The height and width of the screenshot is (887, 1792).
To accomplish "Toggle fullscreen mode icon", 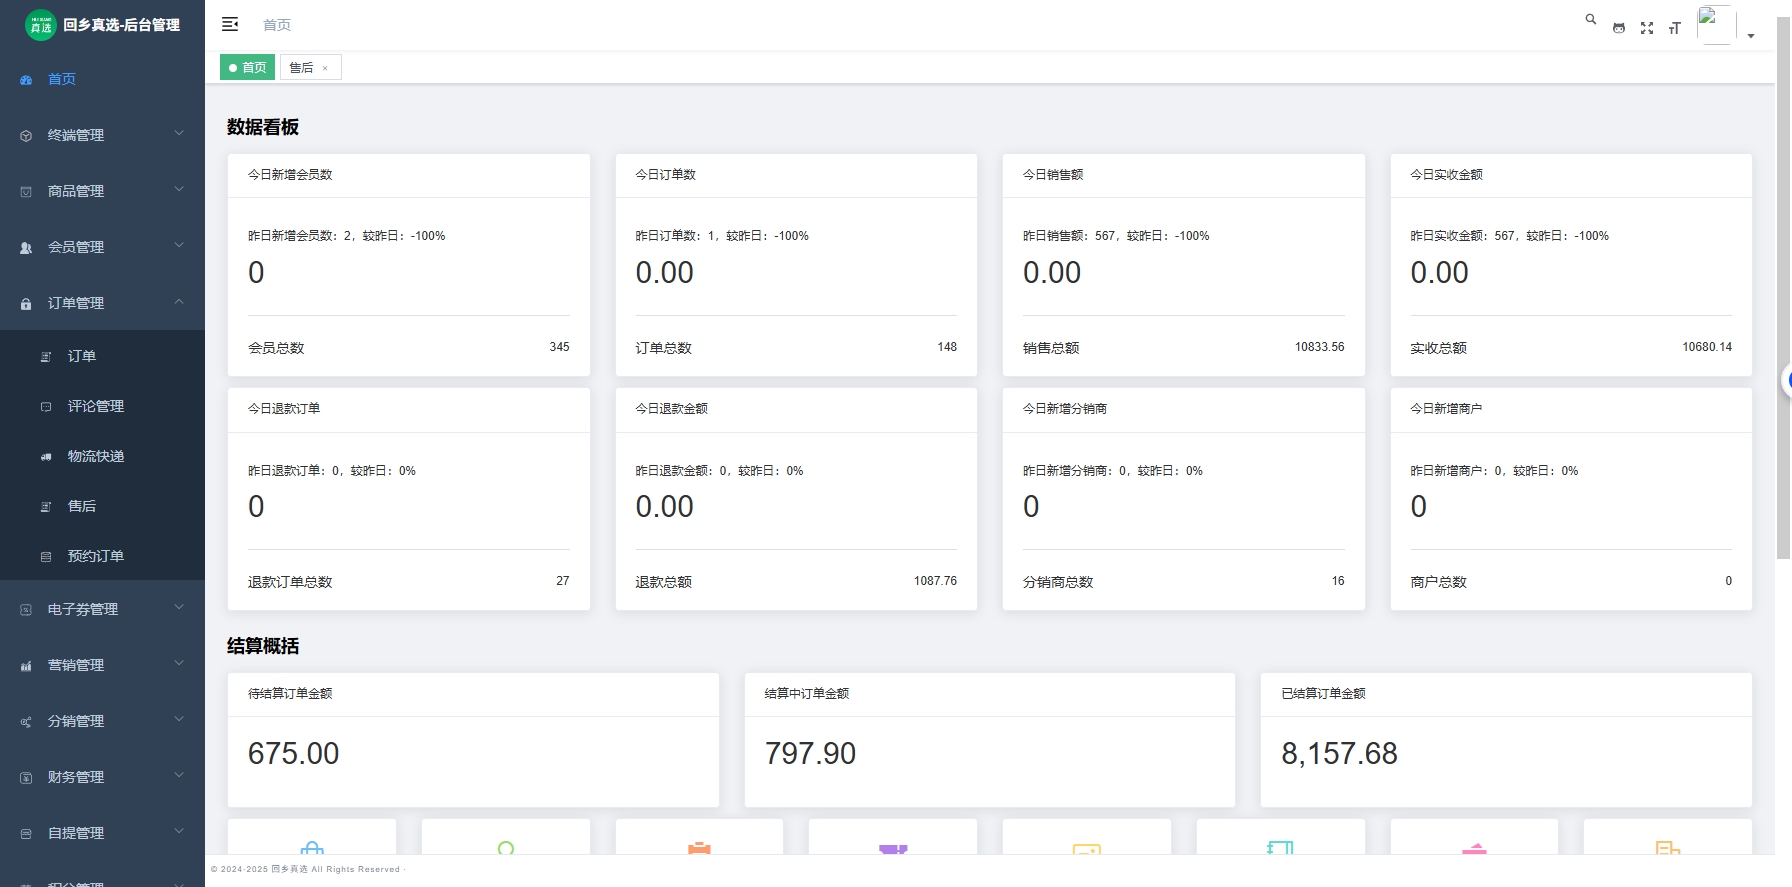I will (x=1647, y=28).
